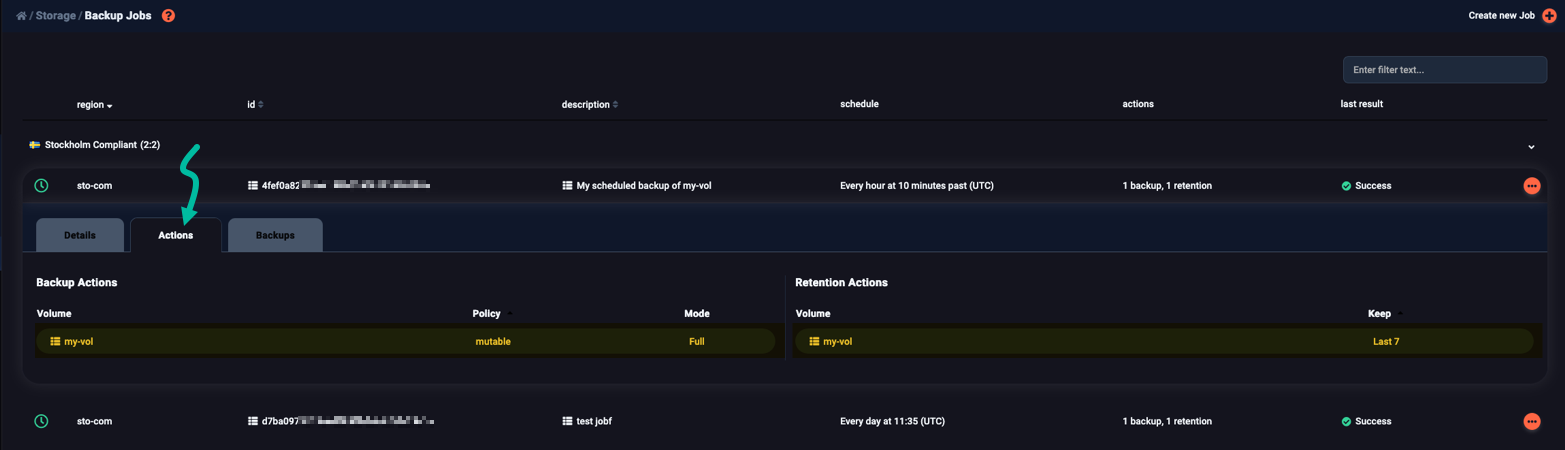Select my-vol row in Backup Actions
Image resolution: width=1565 pixels, height=450 pixels.
405,342
